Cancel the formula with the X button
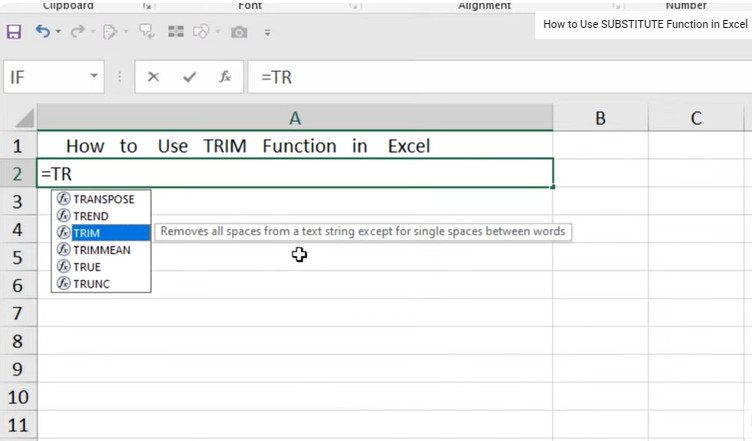Screen dimensions: 752x441 (x=153, y=77)
